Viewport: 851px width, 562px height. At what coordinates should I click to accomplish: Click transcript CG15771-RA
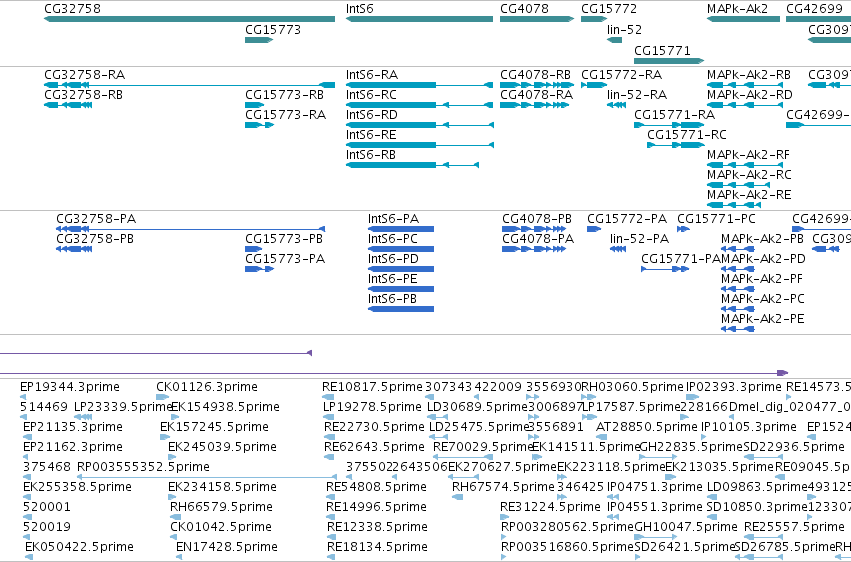click(x=669, y=125)
